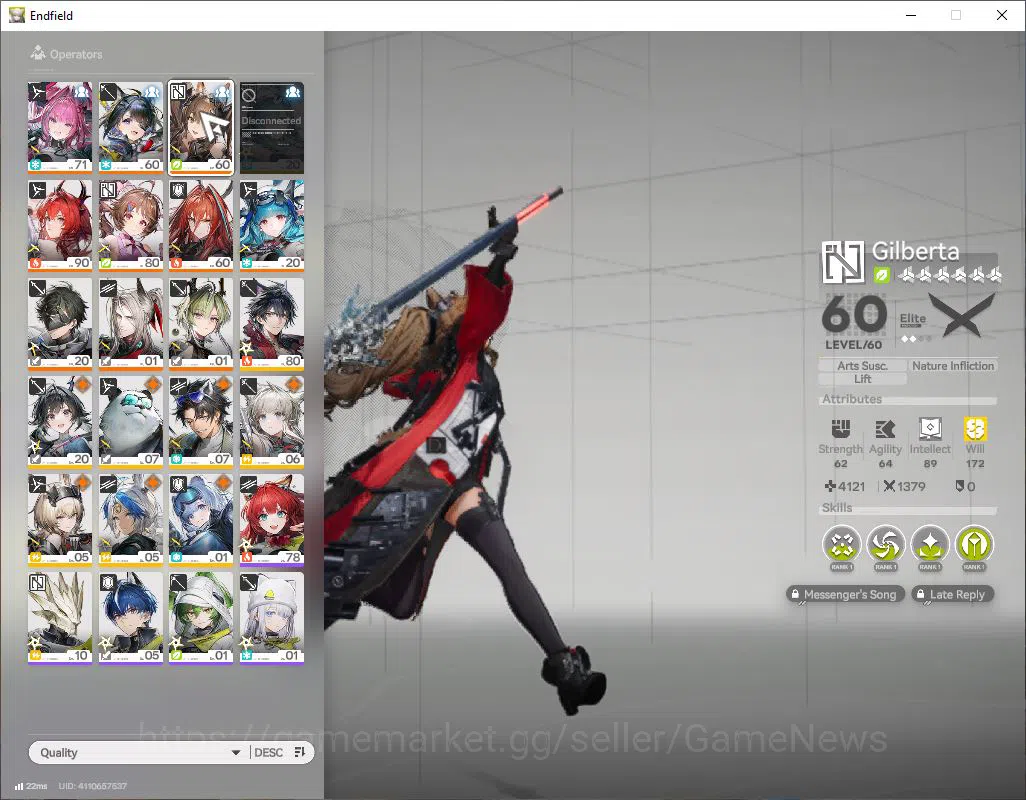Viewport: 1026px width, 800px height.
Task: Select the red-haired fox-eared operator level 78
Action: click(272, 519)
